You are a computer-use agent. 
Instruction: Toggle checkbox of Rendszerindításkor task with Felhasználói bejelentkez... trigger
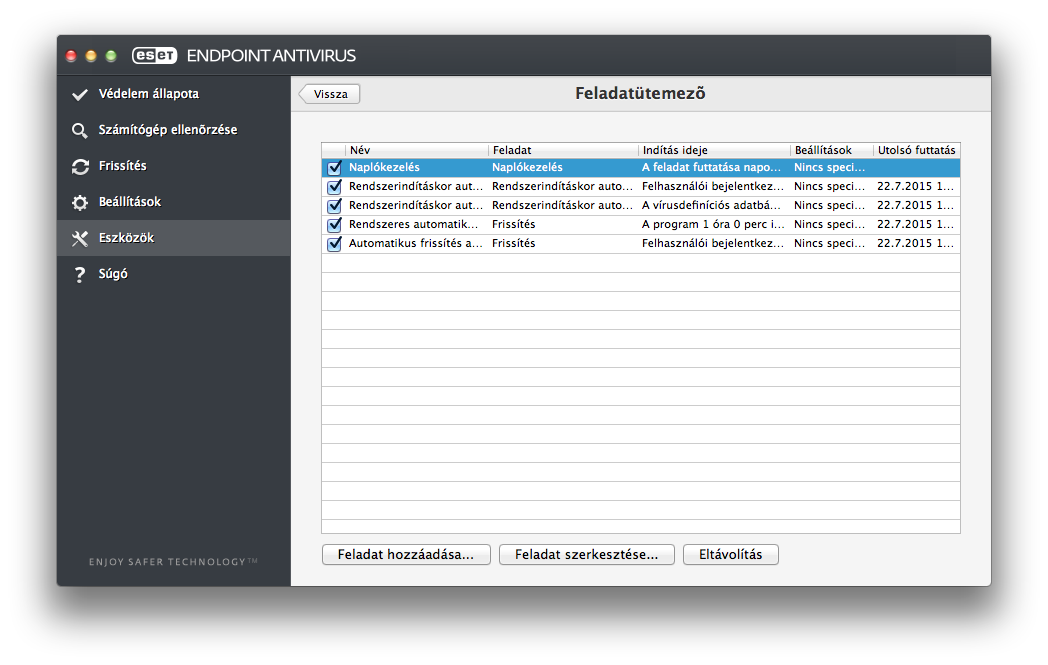coord(334,186)
